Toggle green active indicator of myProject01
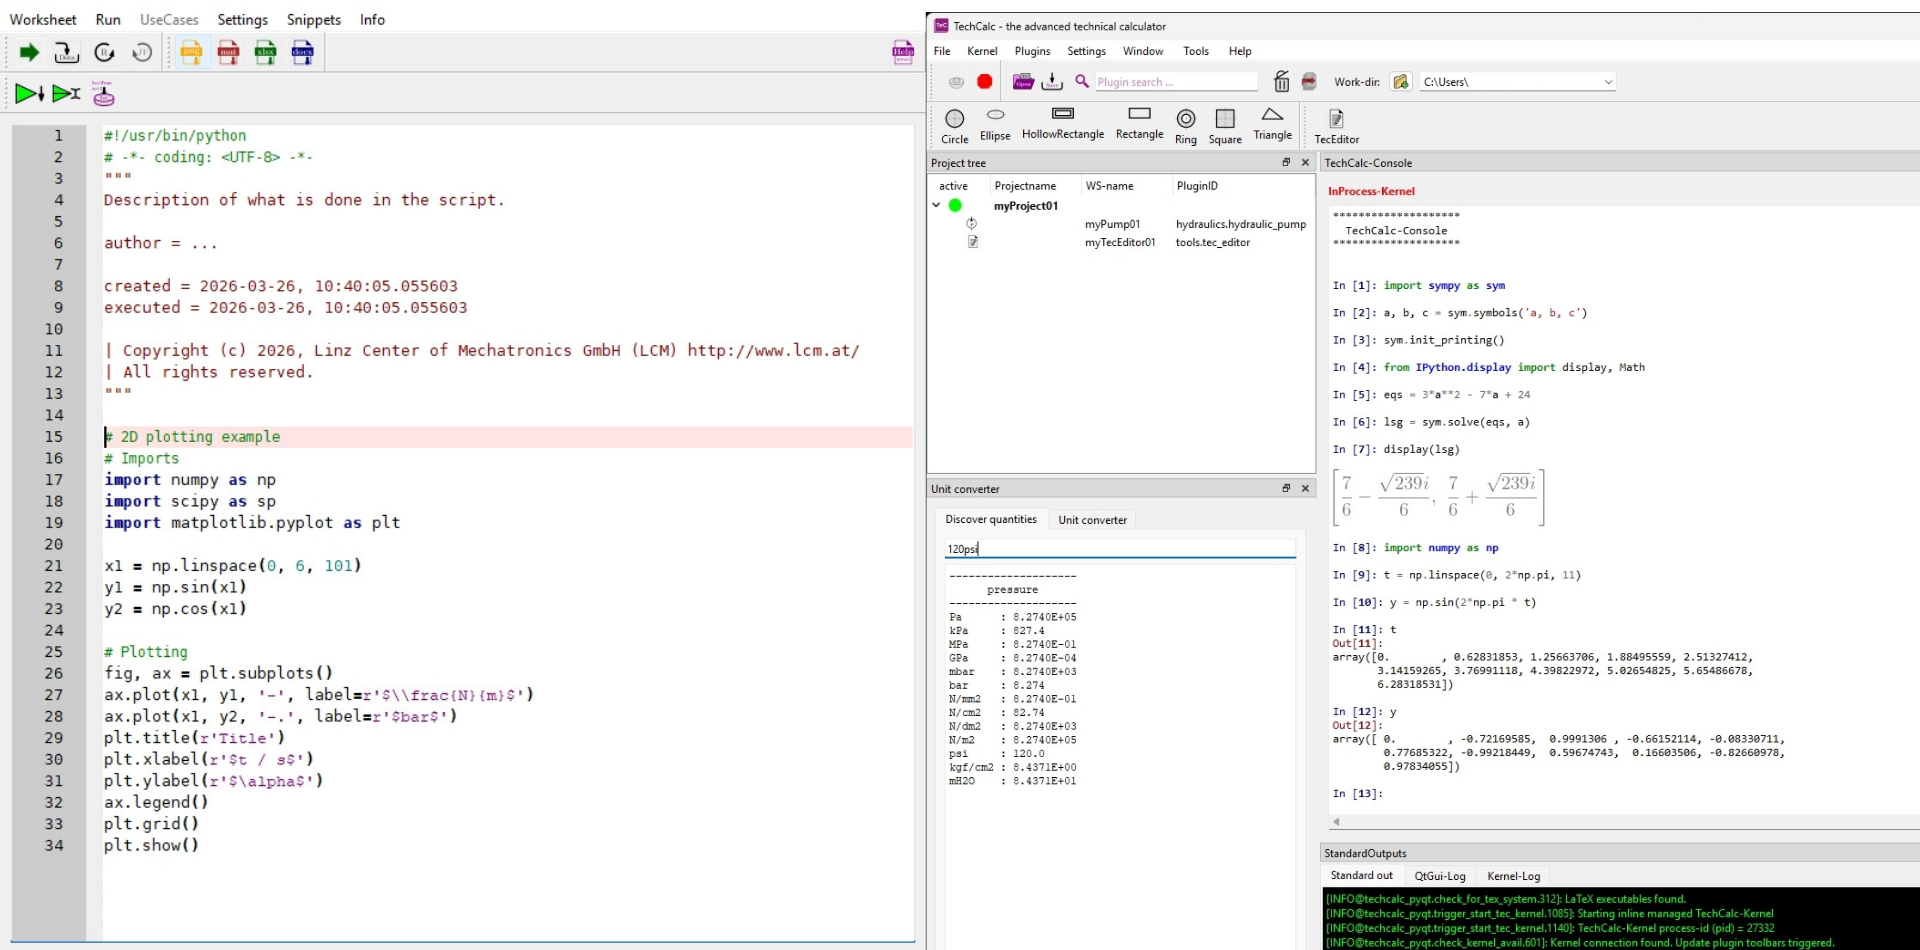Screen dimensions: 1920x950 [x=955, y=205]
